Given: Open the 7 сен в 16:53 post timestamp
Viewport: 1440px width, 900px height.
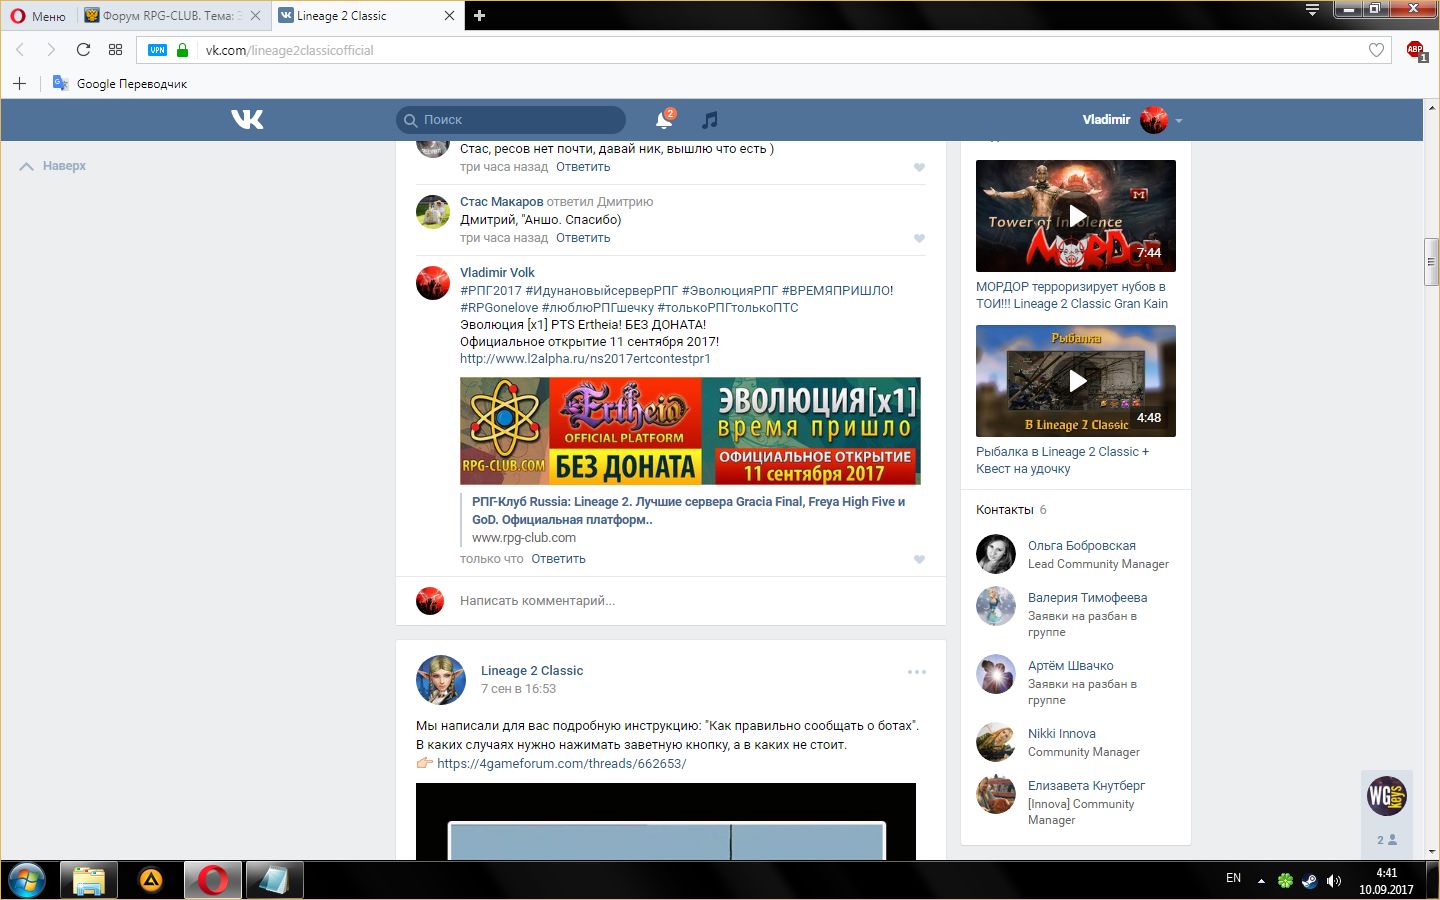Looking at the screenshot, I should pyautogui.click(x=518, y=689).
